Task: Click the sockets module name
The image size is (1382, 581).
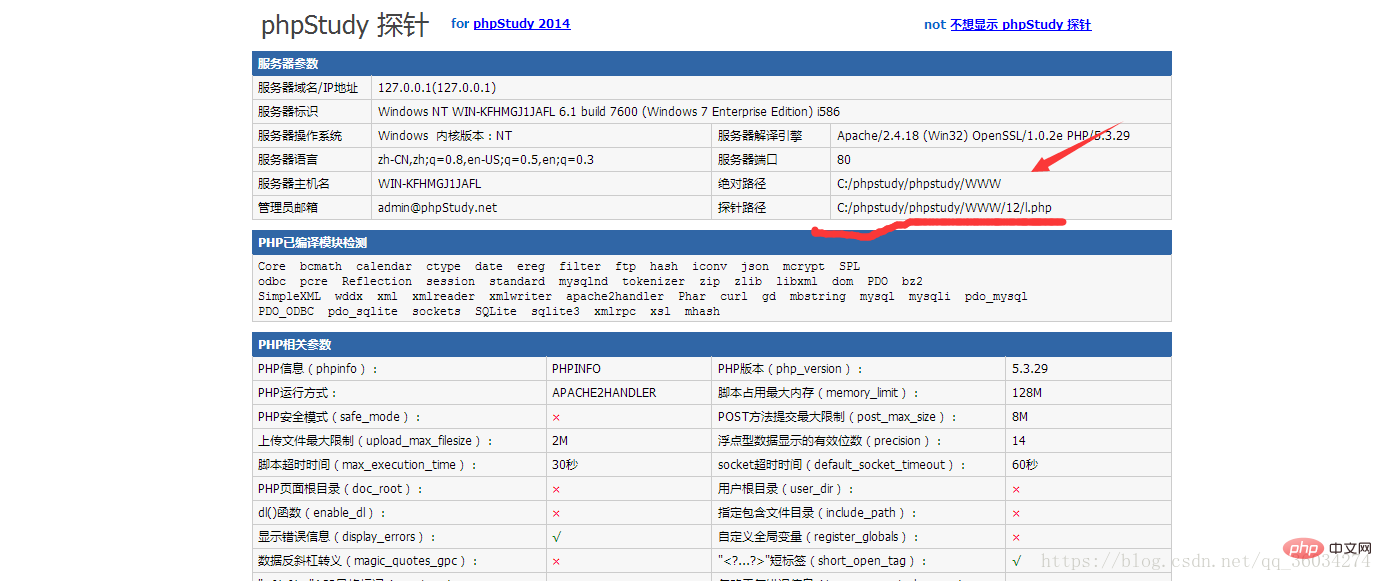Action: coord(436,312)
